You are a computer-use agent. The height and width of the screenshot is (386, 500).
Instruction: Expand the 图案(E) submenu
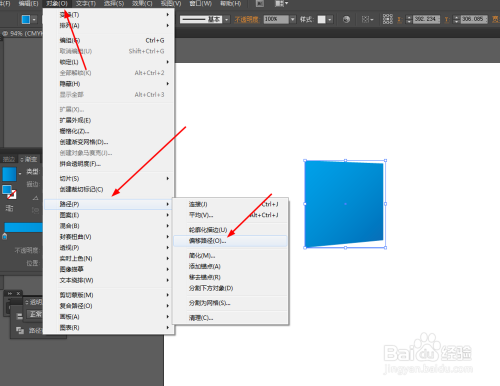109,215
